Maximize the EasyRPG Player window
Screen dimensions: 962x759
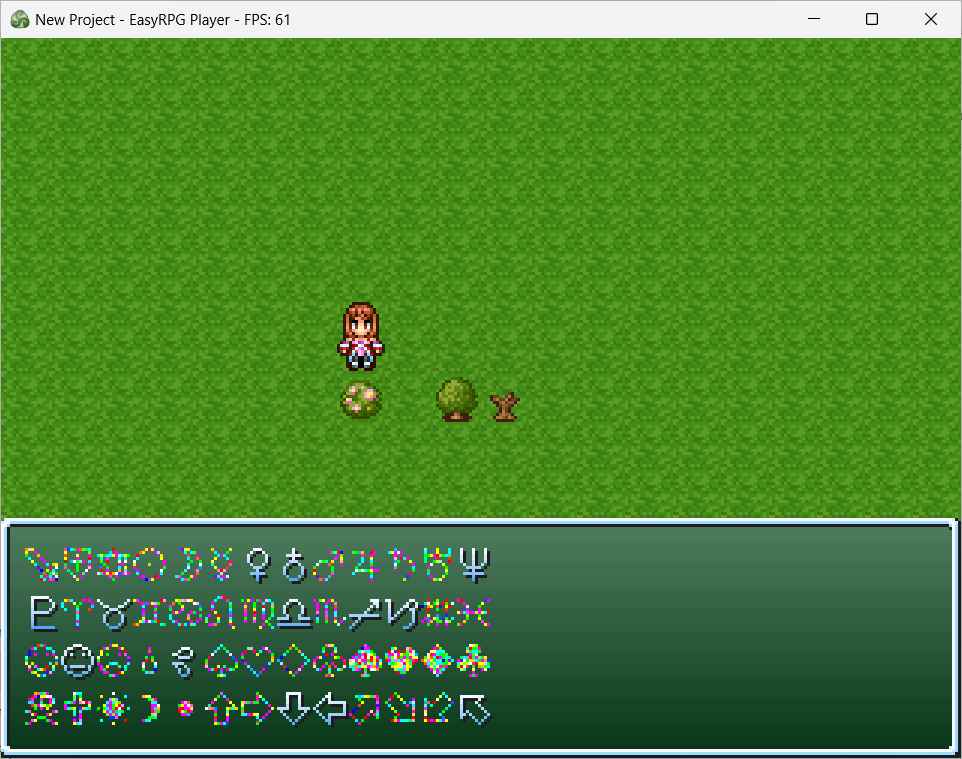click(871, 19)
